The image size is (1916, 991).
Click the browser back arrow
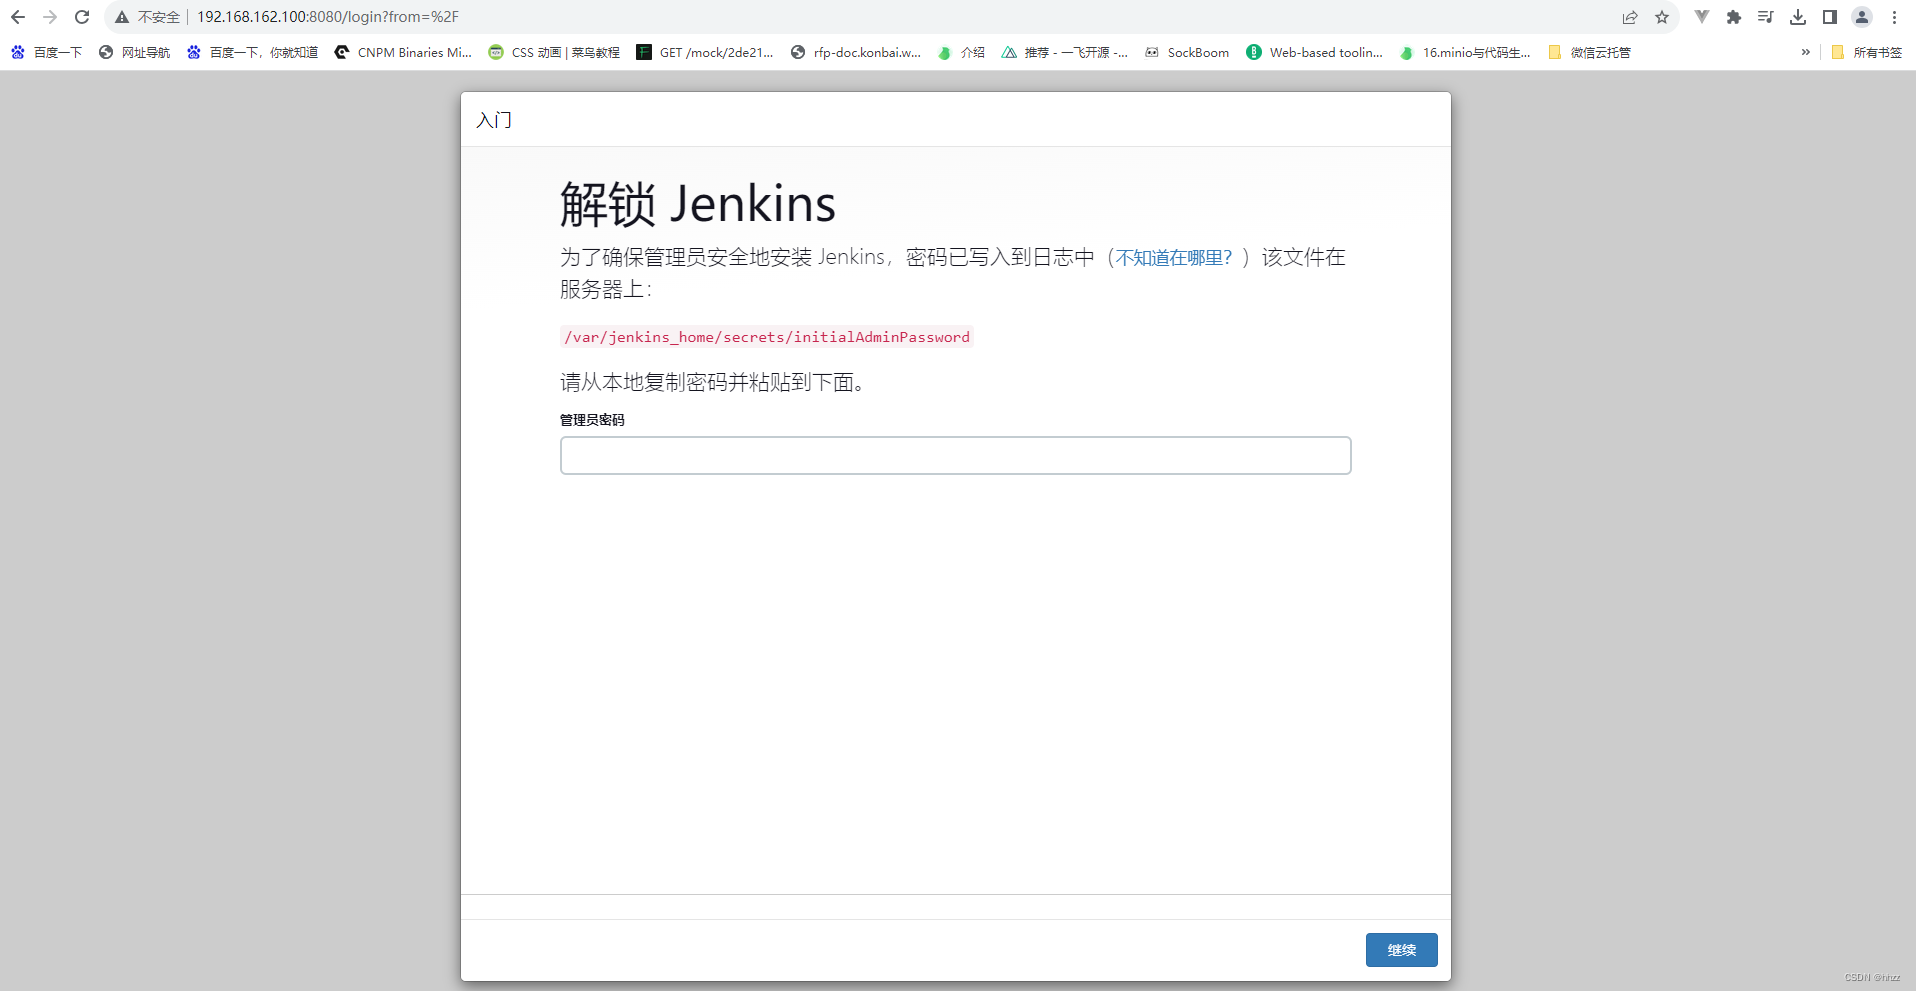[x=18, y=17]
